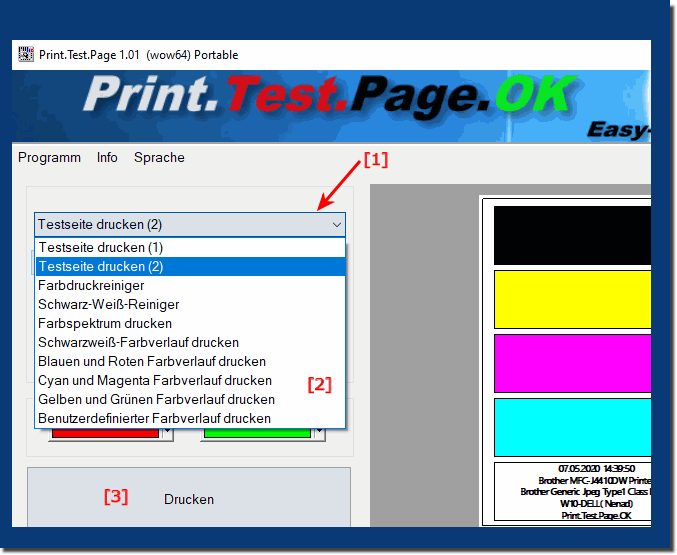677x555 pixels.
Task: Pick Blauen und Roten Farbverlauf drucken
Action: (190, 362)
